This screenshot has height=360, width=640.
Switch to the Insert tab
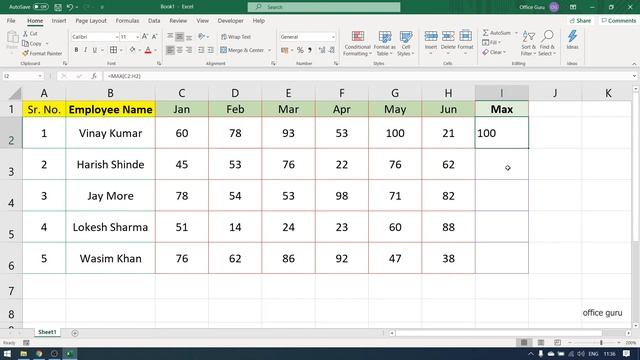[x=59, y=20]
